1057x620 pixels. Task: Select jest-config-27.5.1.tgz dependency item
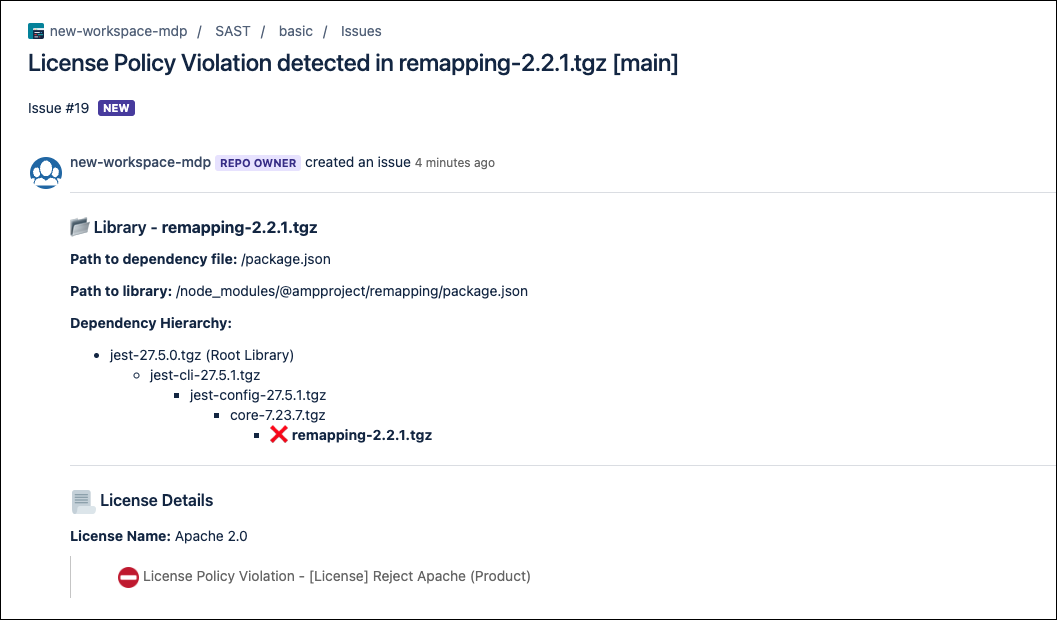click(x=258, y=395)
